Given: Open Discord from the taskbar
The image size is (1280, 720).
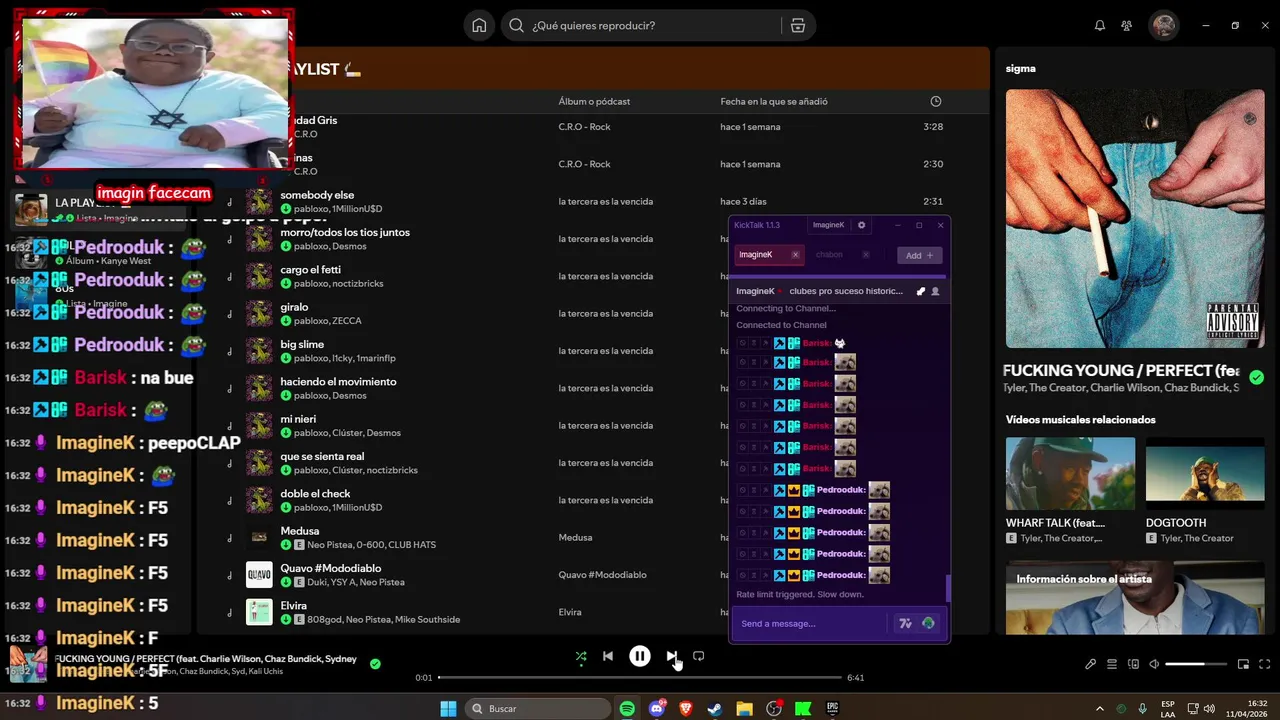Looking at the screenshot, I should click(657, 708).
